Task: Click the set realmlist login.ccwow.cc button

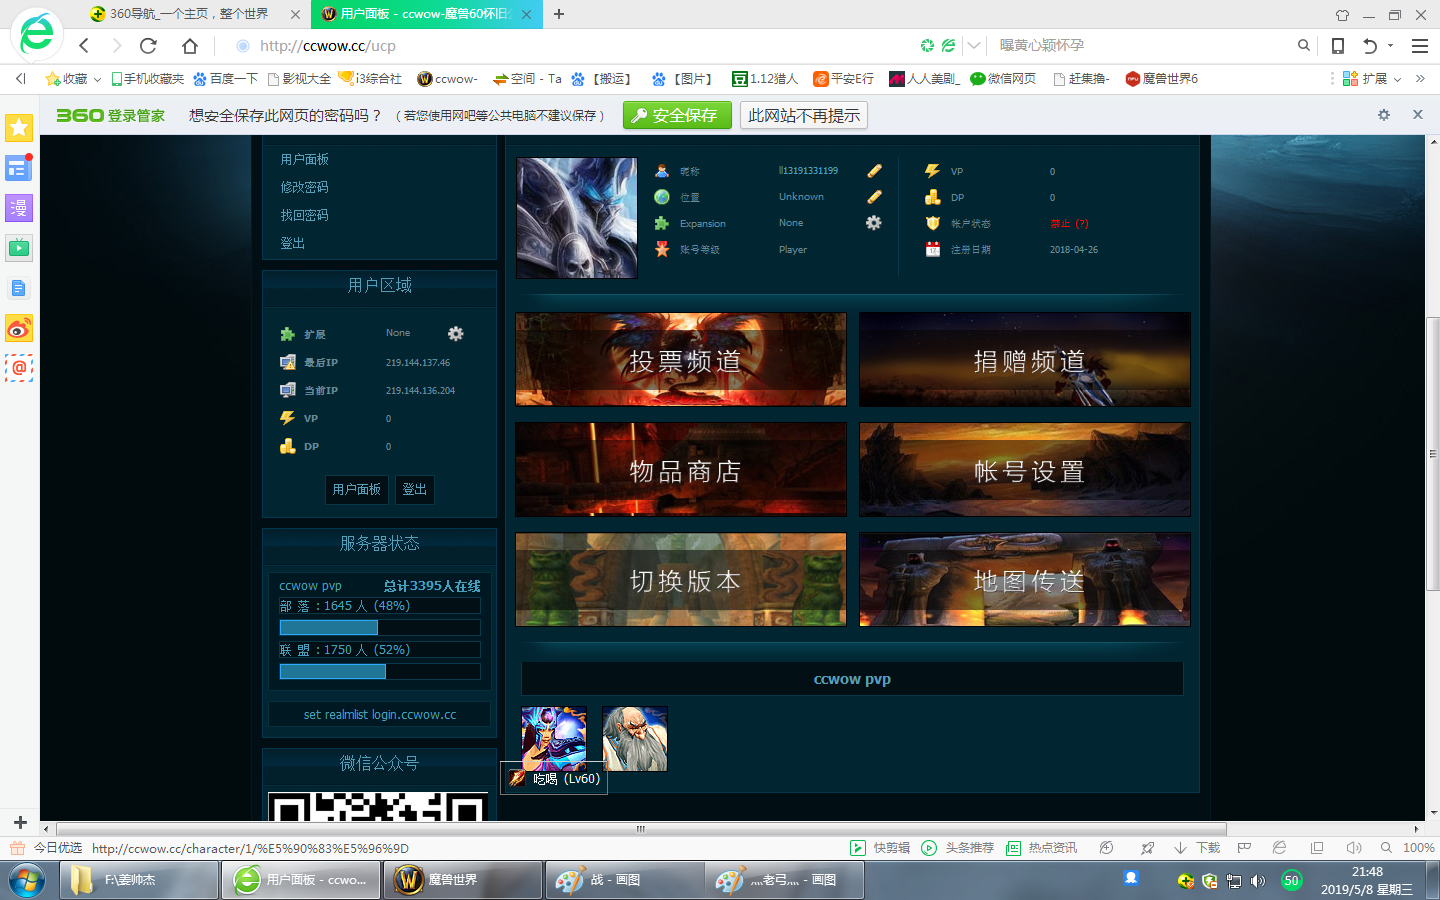Action: [x=379, y=714]
